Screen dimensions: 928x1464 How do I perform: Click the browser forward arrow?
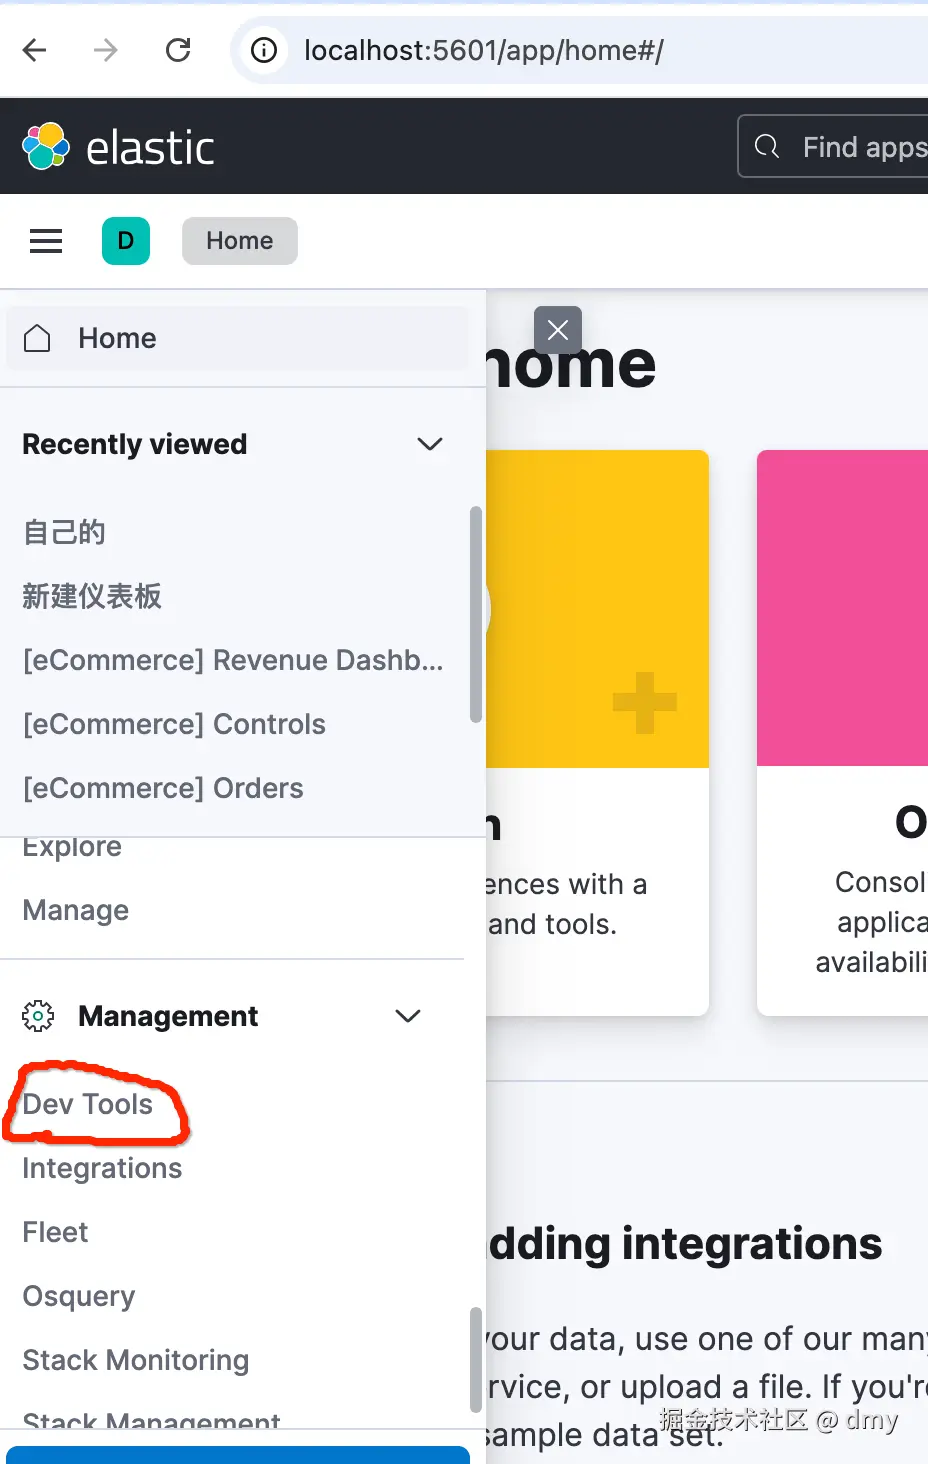[x=106, y=50]
